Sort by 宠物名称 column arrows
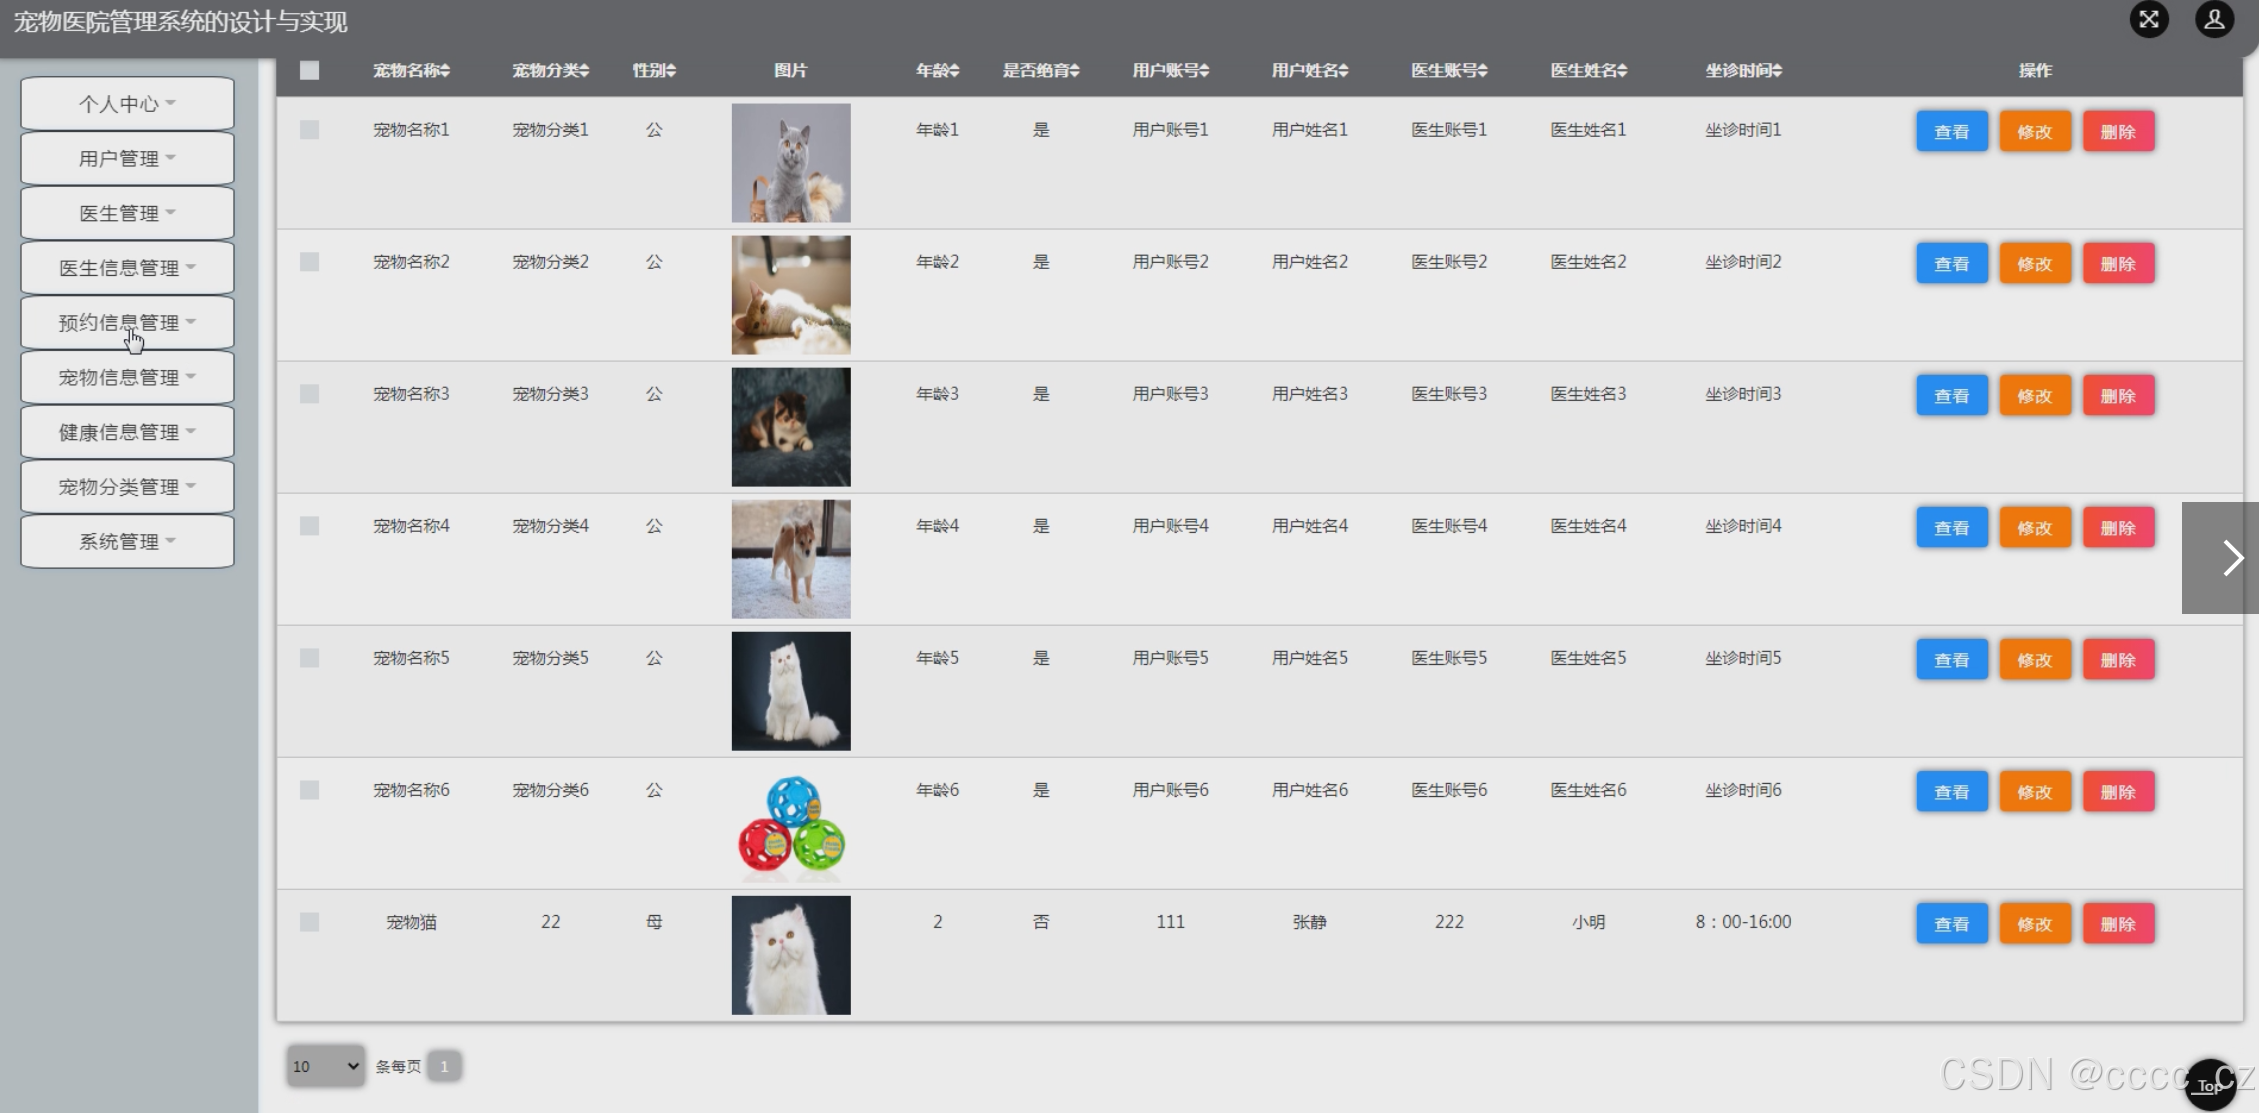Screen dimensions: 2259x1113 click(x=445, y=71)
